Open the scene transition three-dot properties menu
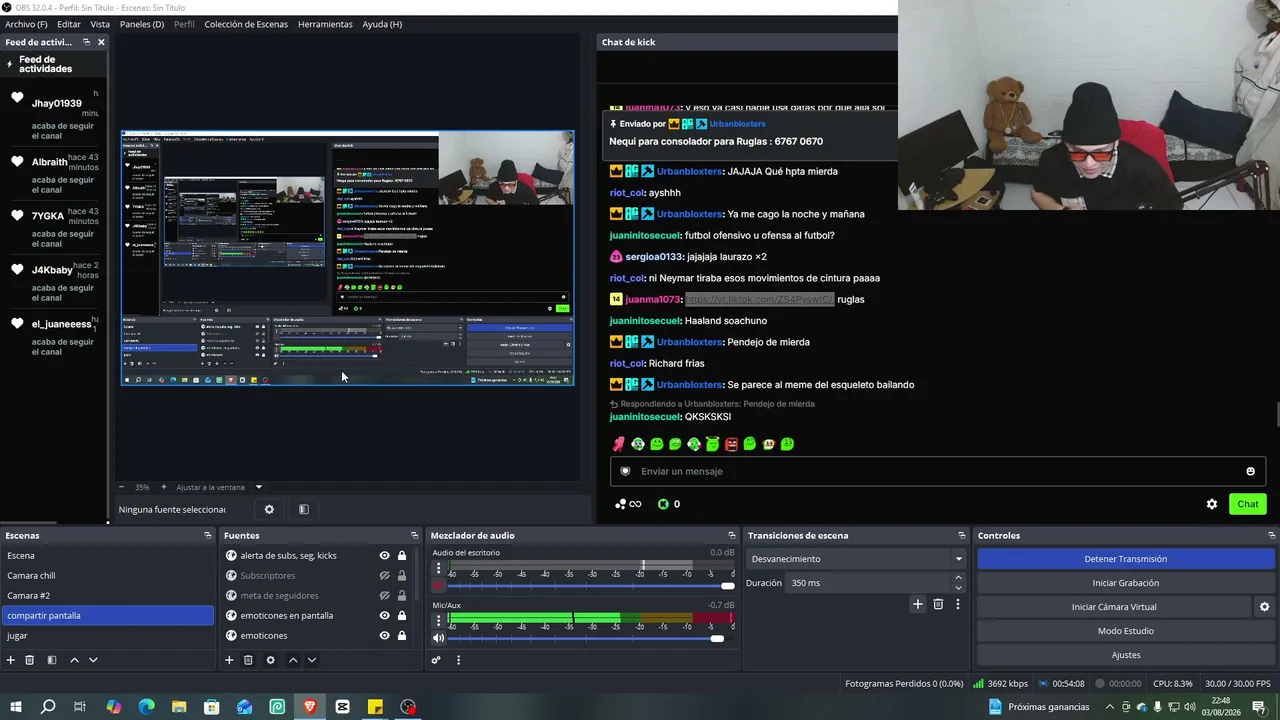This screenshot has height=720, width=1280. pos(958,604)
